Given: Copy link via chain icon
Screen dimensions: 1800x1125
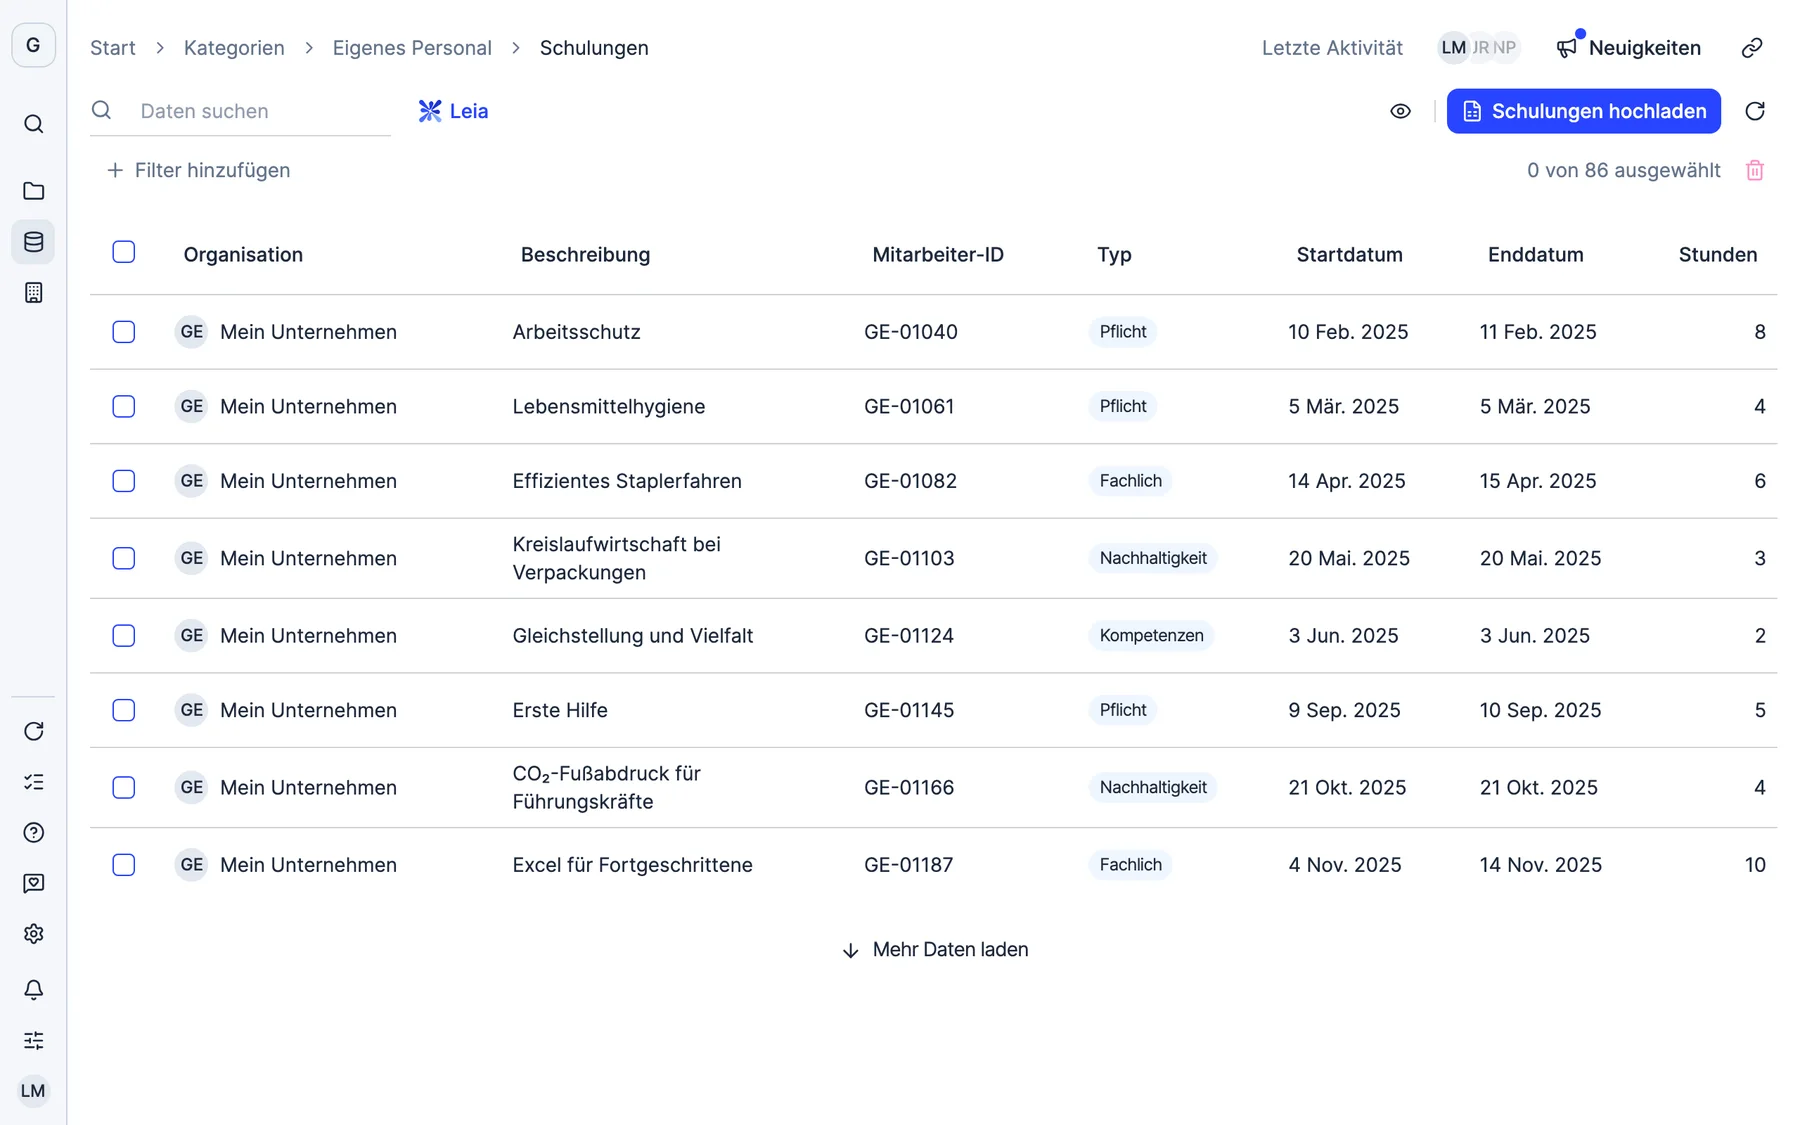Looking at the screenshot, I should pyautogui.click(x=1752, y=48).
